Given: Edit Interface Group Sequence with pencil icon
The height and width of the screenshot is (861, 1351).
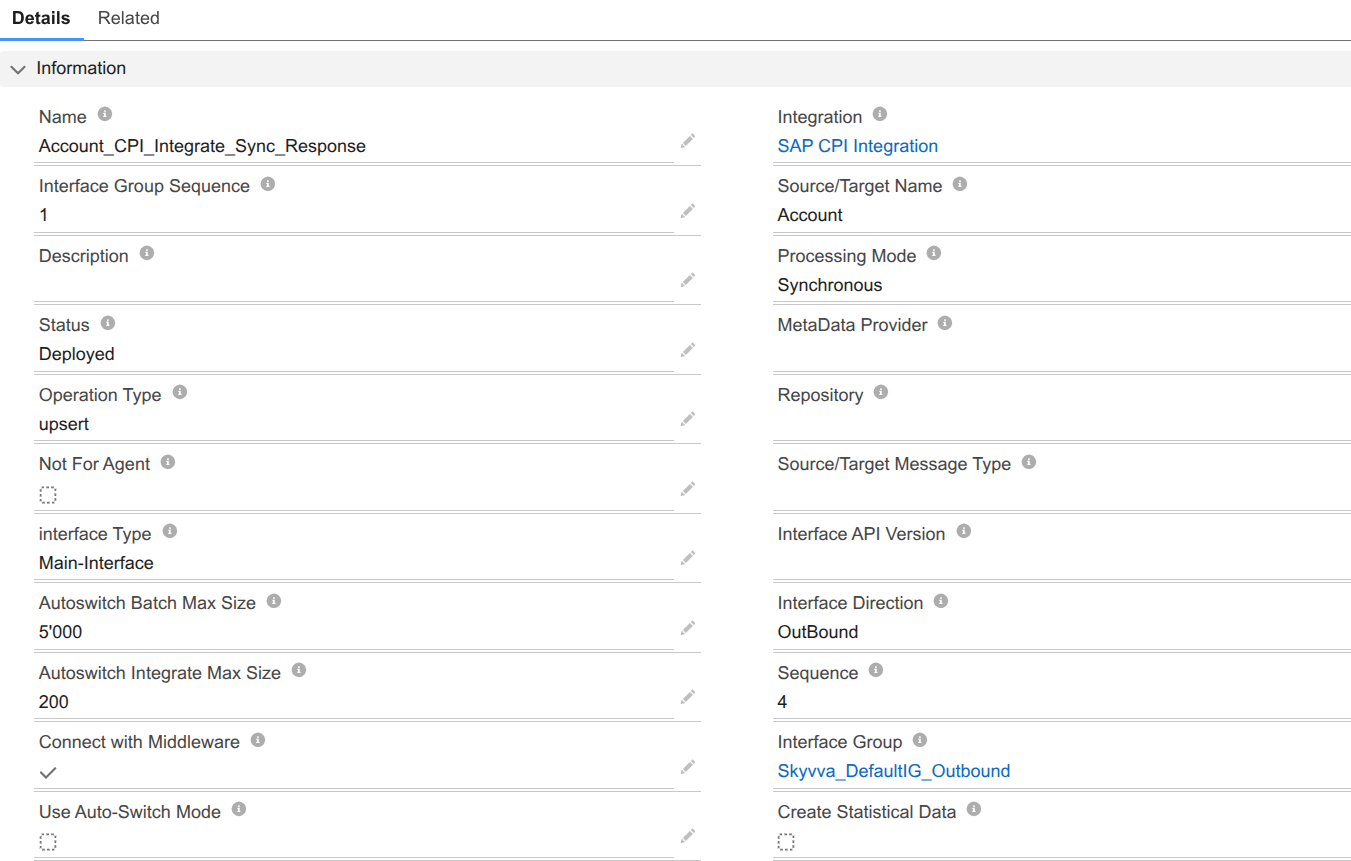Looking at the screenshot, I should click(x=688, y=210).
